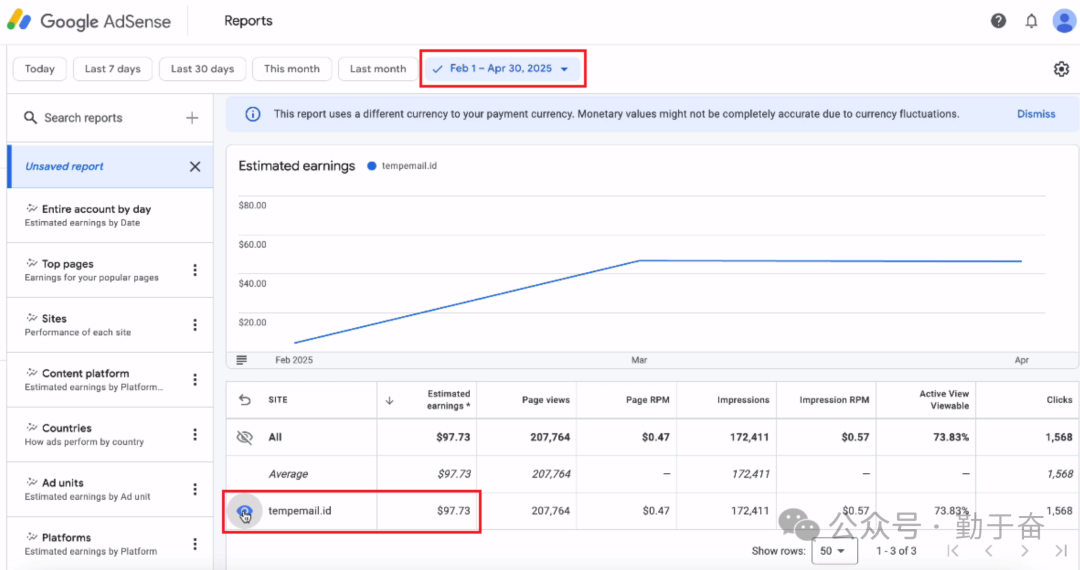Open the Unsaved report item
This screenshot has width=1080, height=570.
tap(110, 167)
